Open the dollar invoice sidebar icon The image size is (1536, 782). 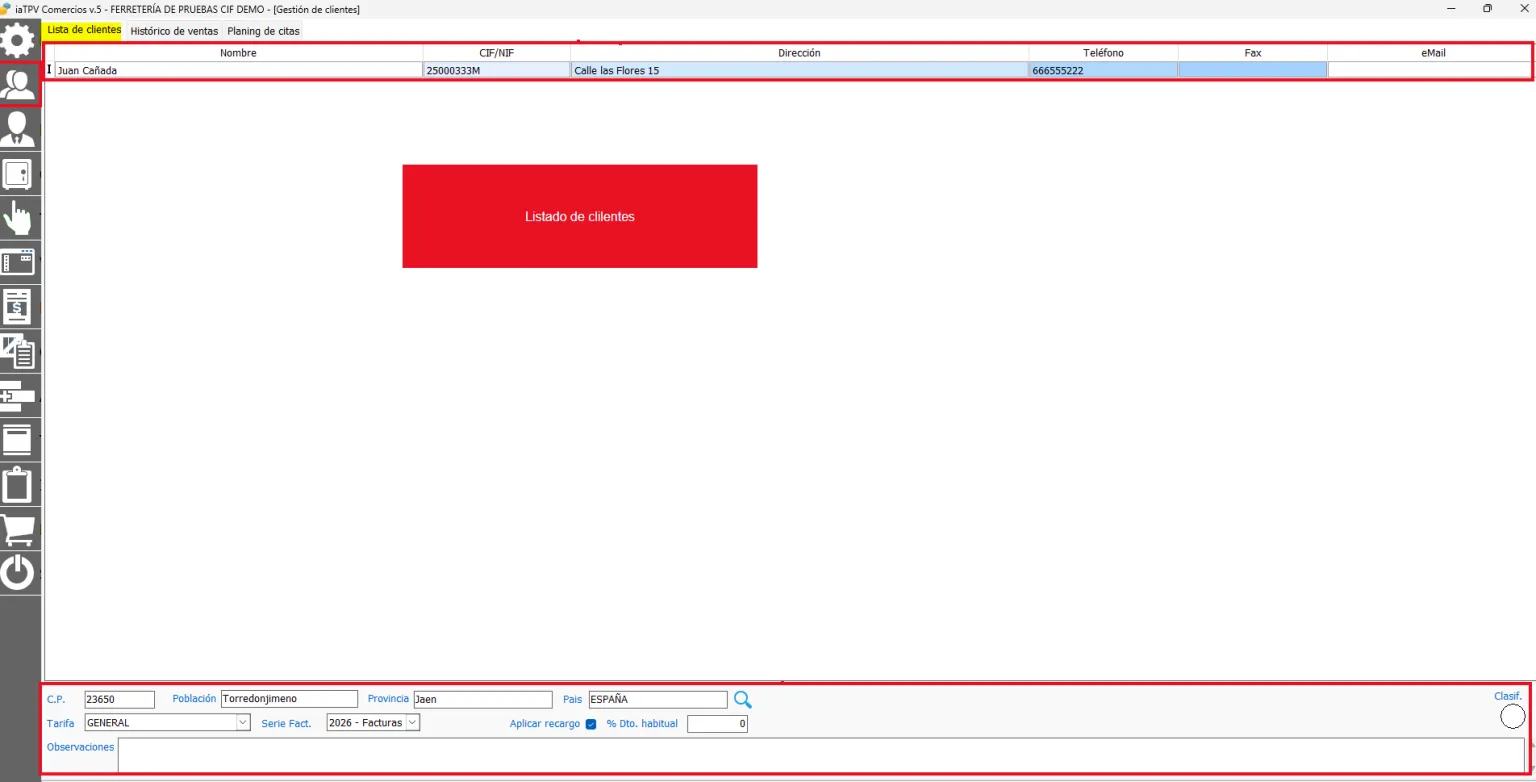pyautogui.click(x=18, y=306)
